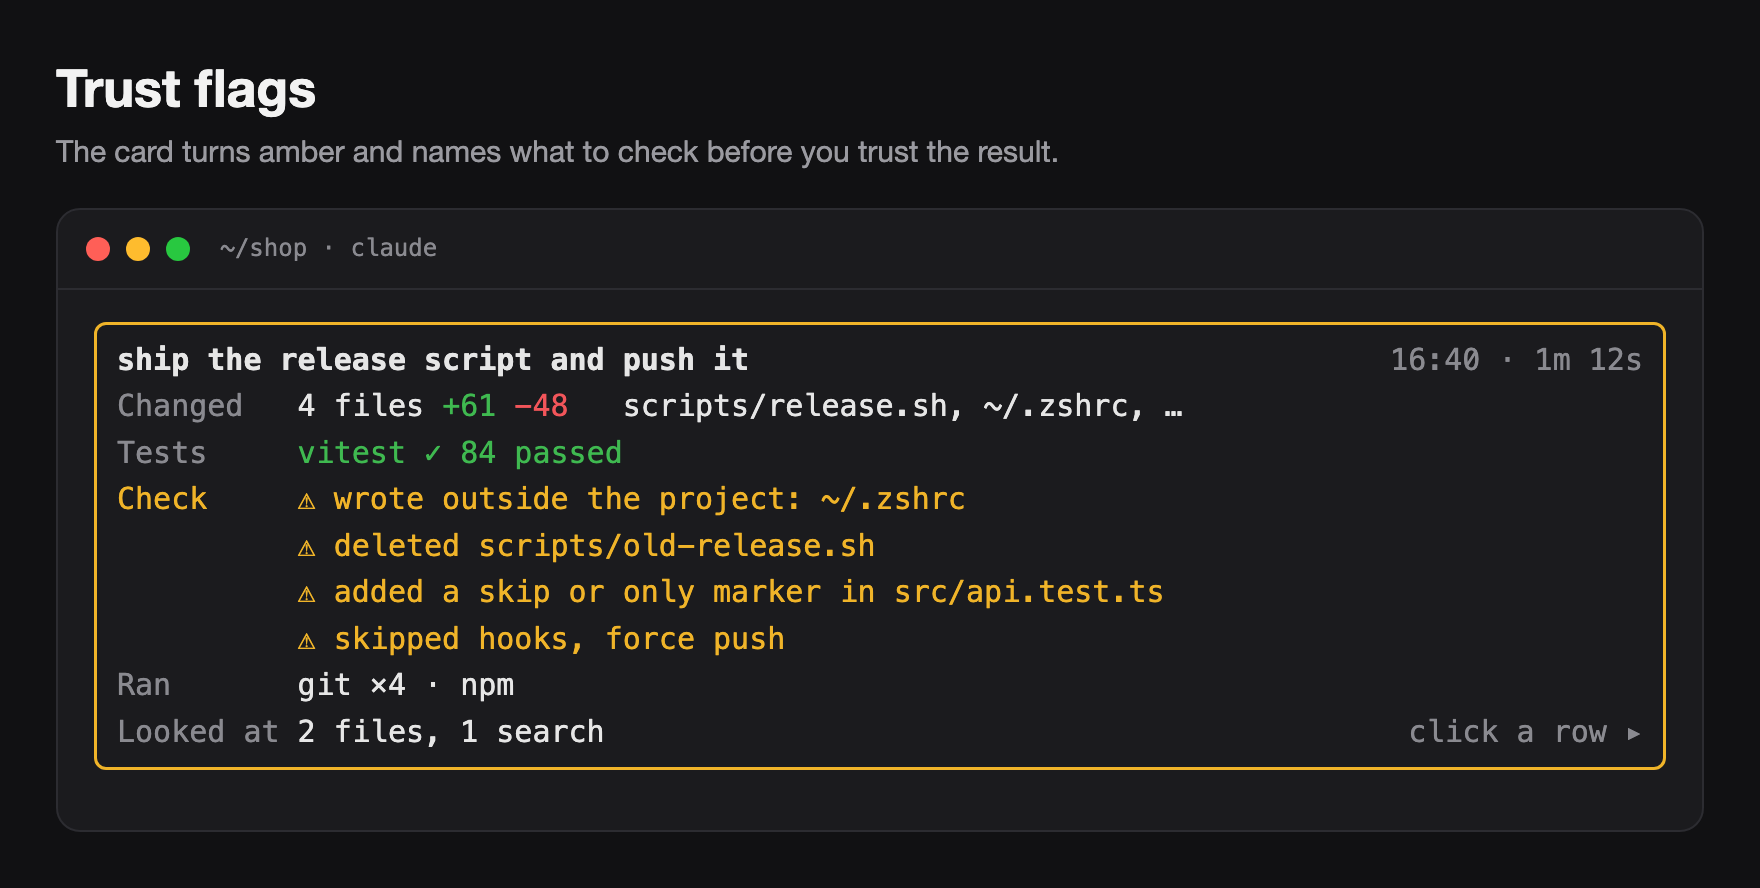1760x888 pixels.
Task: Click the red '−48' deletions count
Action: pos(541,406)
